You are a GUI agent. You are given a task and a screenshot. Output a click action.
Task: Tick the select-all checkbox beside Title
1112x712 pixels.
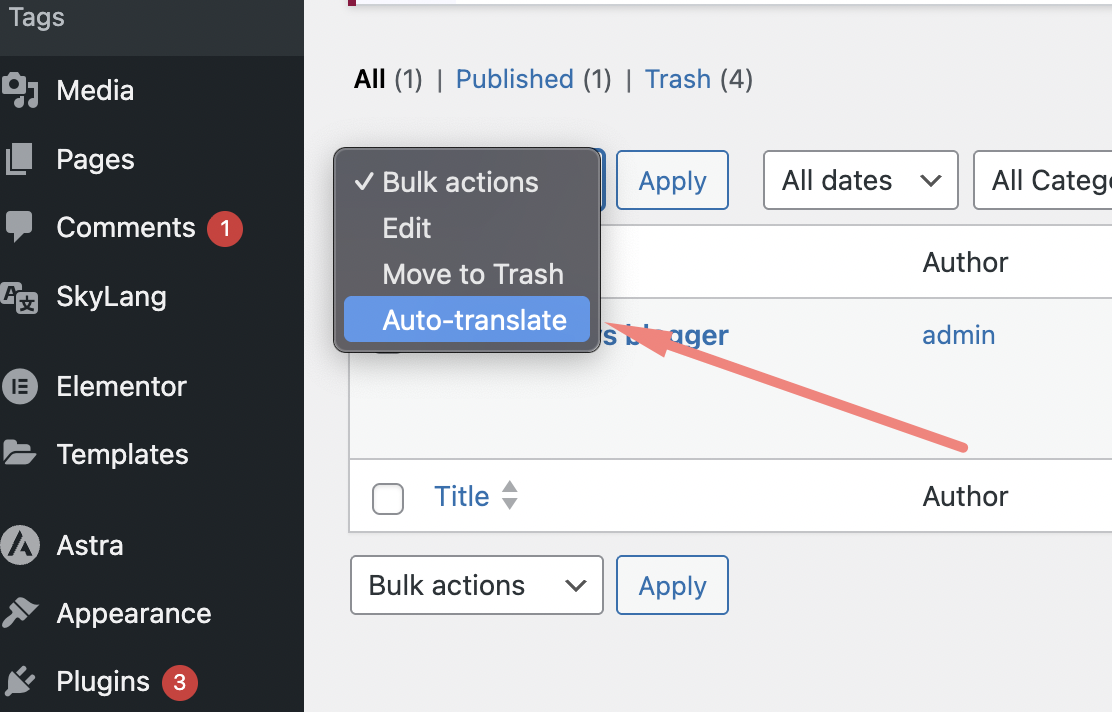pos(388,498)
